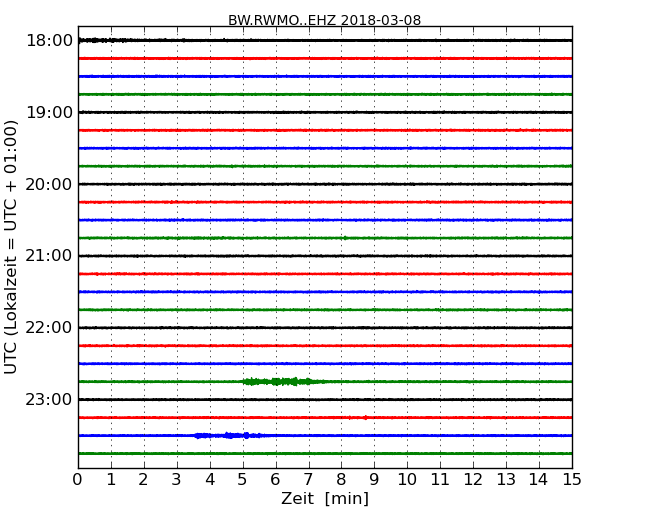Click the plot title BW.RWMO..EHZ 2018-03-08

[x=324, y=20]
